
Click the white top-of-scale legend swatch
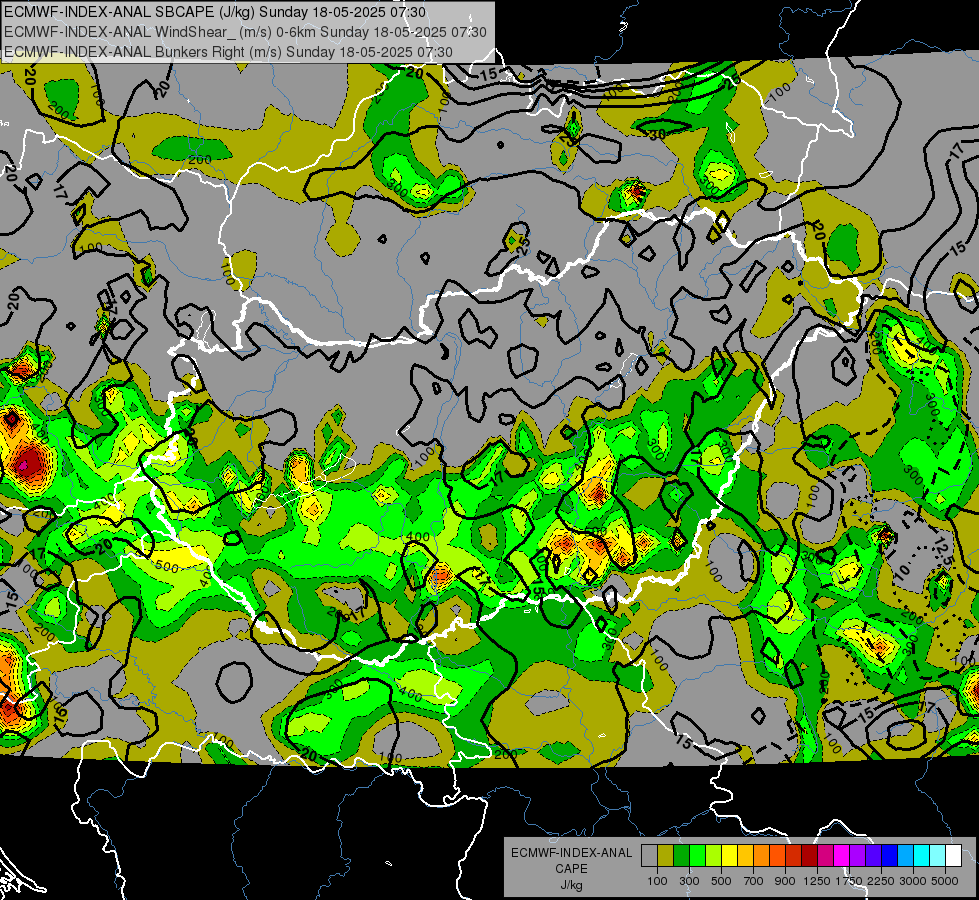[x=954, y=855]
